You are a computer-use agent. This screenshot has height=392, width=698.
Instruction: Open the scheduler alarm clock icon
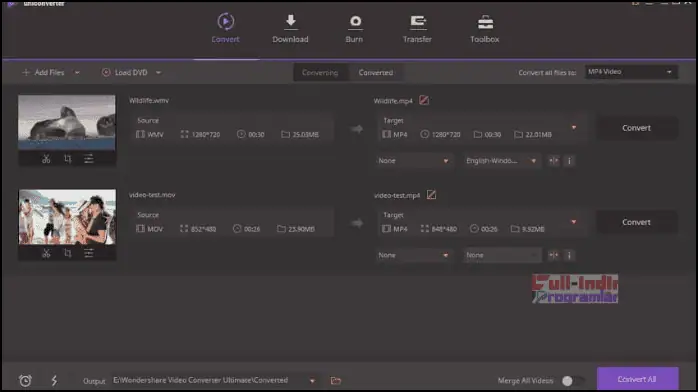click(25, 380)
